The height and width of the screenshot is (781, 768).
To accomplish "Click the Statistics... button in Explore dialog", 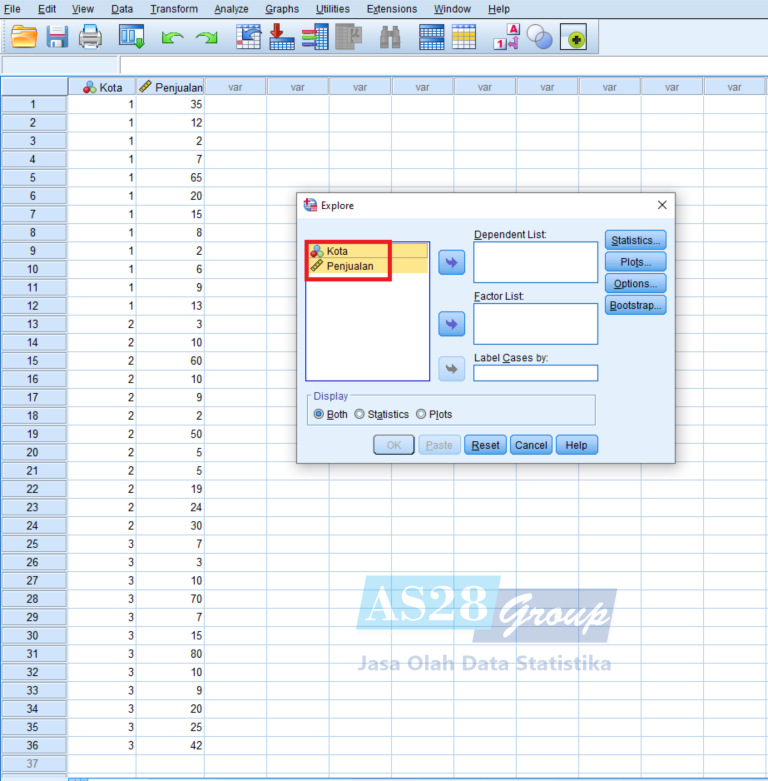I will click(635, 240).
